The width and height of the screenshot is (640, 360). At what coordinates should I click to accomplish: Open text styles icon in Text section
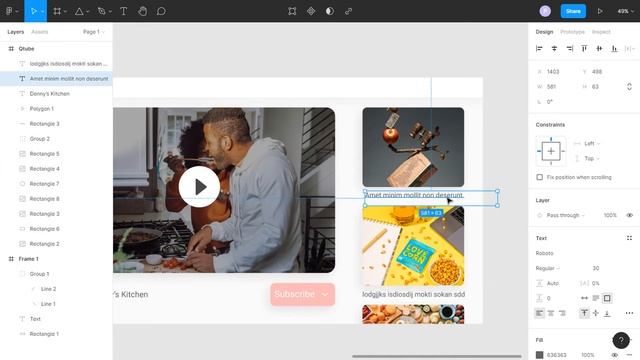click(629, 238)
